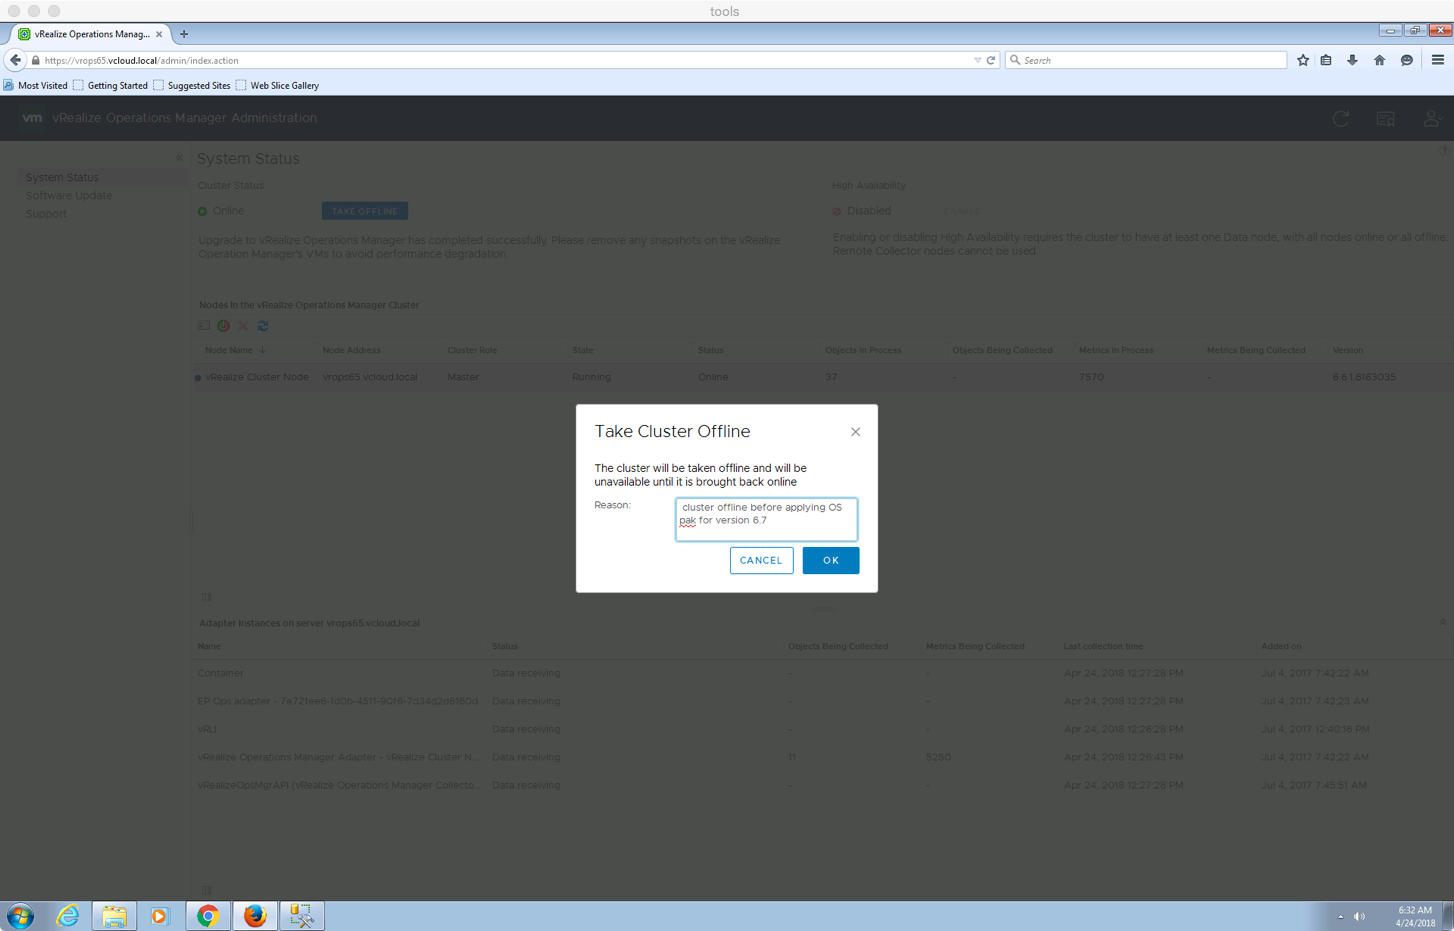Confirm with the OK button
This screenshot has width=1454, height=931.
(830, 560)
